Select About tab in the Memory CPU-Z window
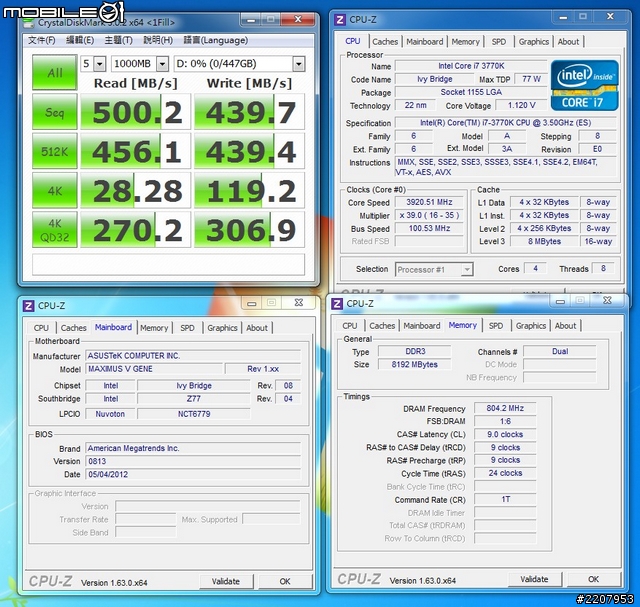The image size is (640, 607). pyautogui.click(x=565, y=326)
